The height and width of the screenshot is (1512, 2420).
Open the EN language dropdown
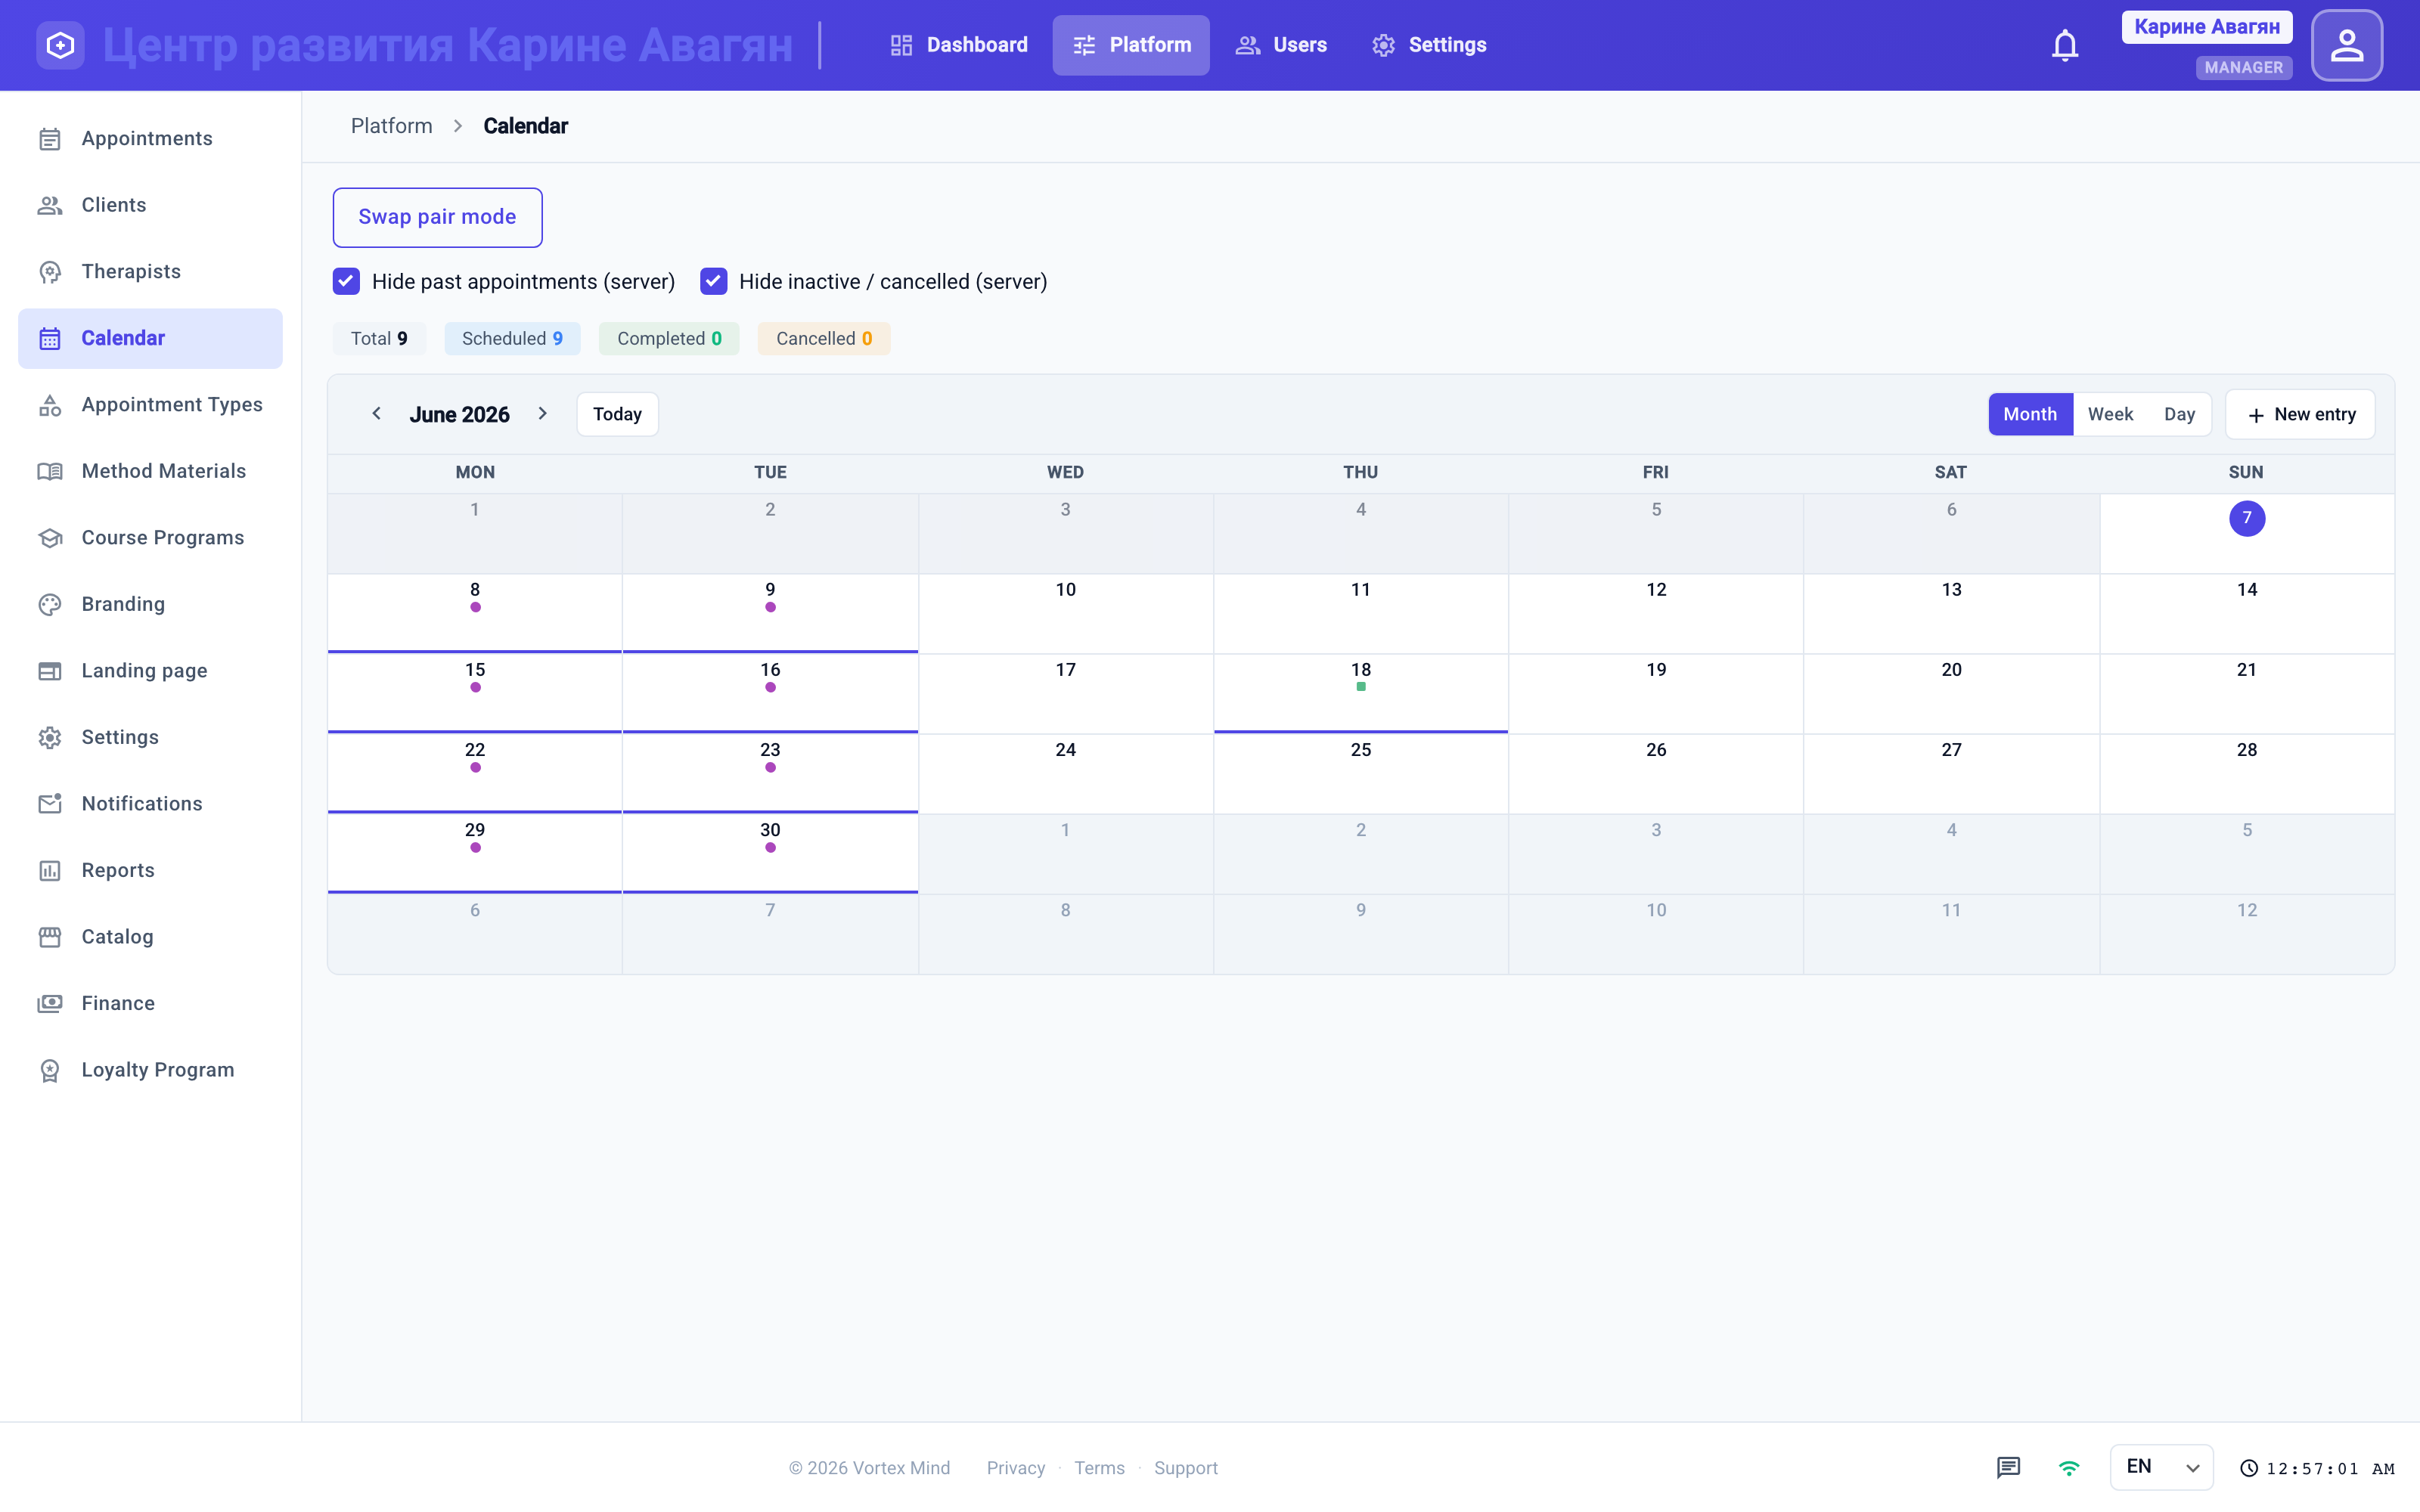point(2161,1467)
